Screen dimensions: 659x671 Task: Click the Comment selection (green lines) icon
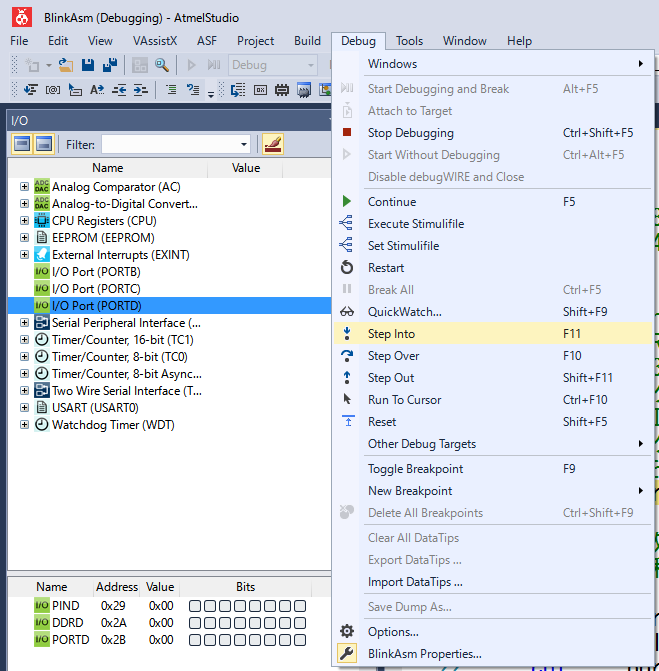(171, 90)
